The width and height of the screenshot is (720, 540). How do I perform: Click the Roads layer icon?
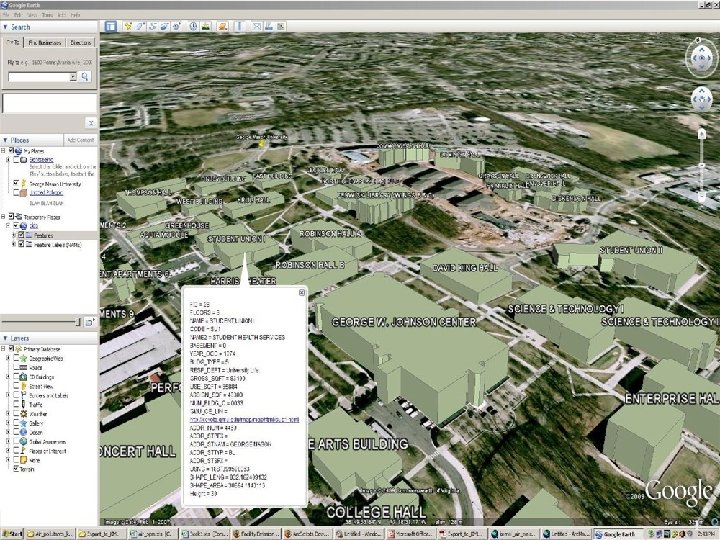[x=23, y=368]
